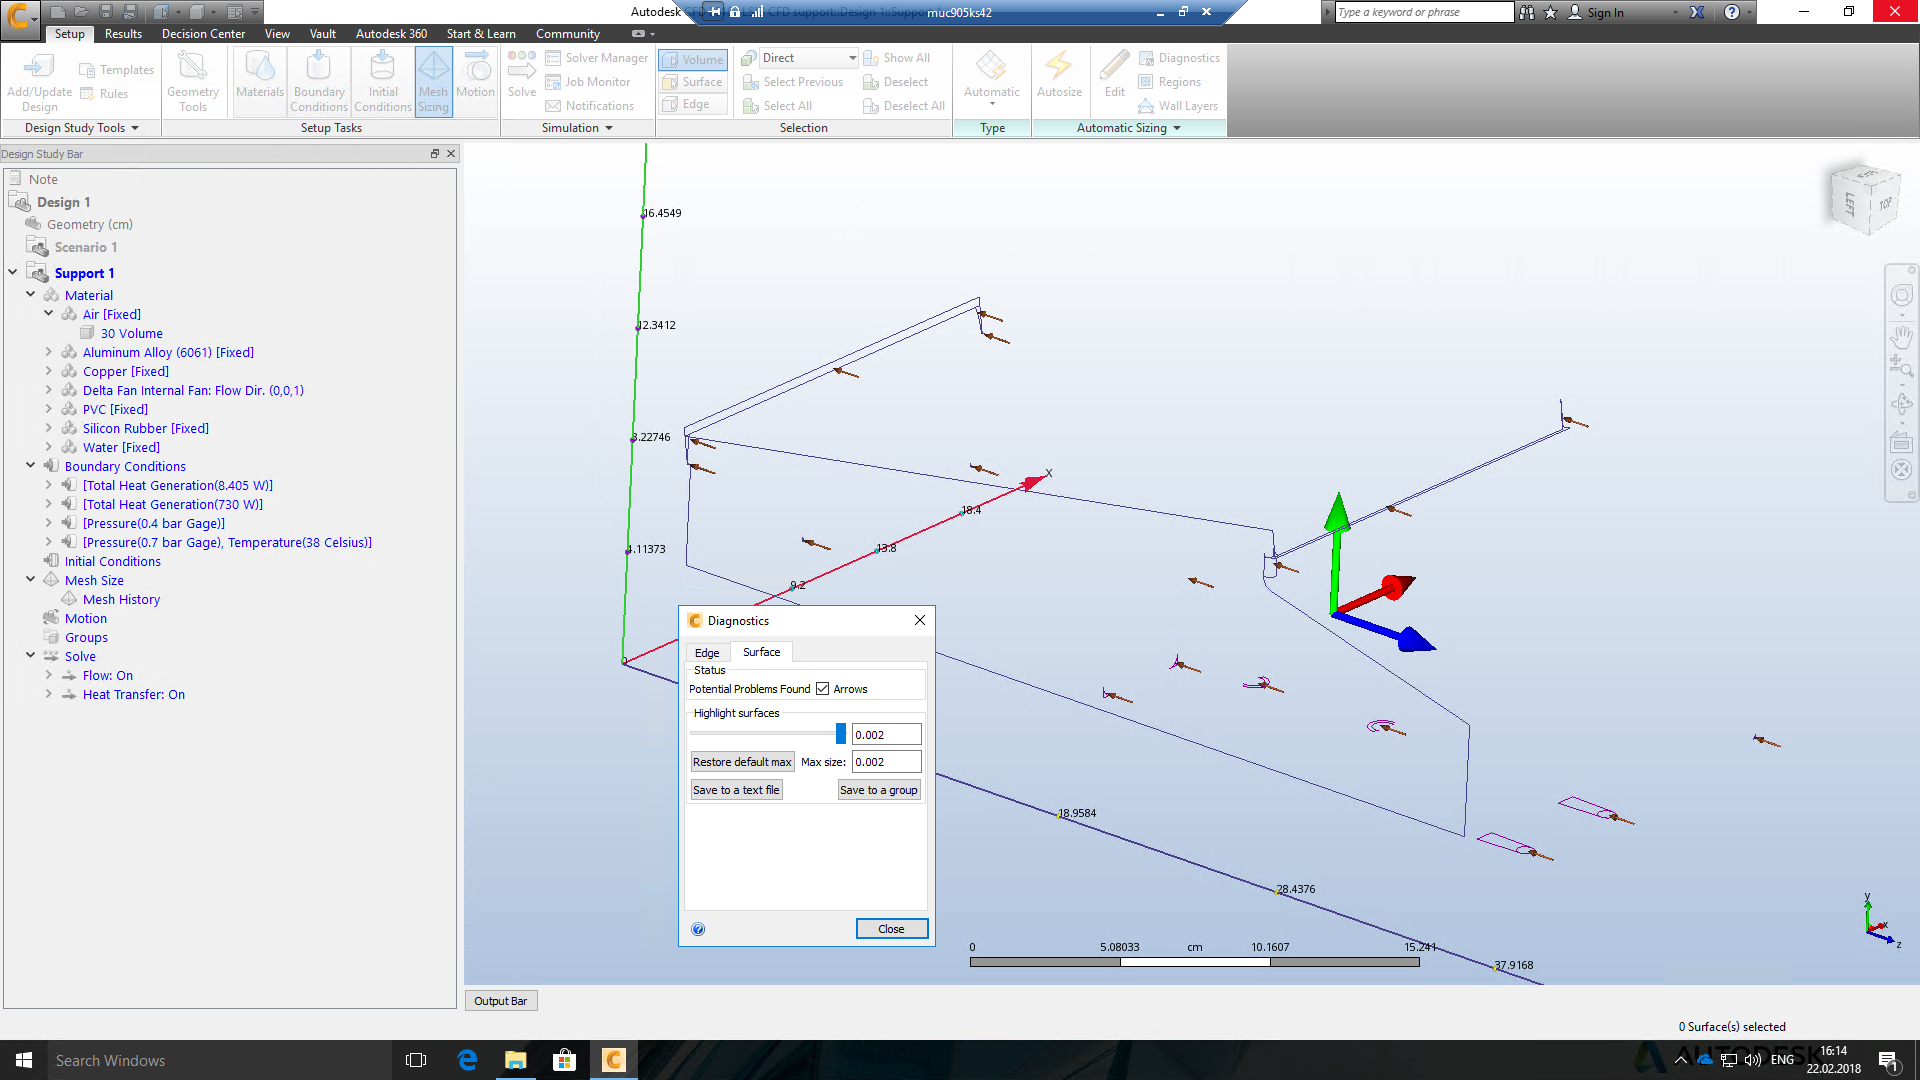Type in the Max size field
Screen dimensions: 1920x1080
[884, 761]
